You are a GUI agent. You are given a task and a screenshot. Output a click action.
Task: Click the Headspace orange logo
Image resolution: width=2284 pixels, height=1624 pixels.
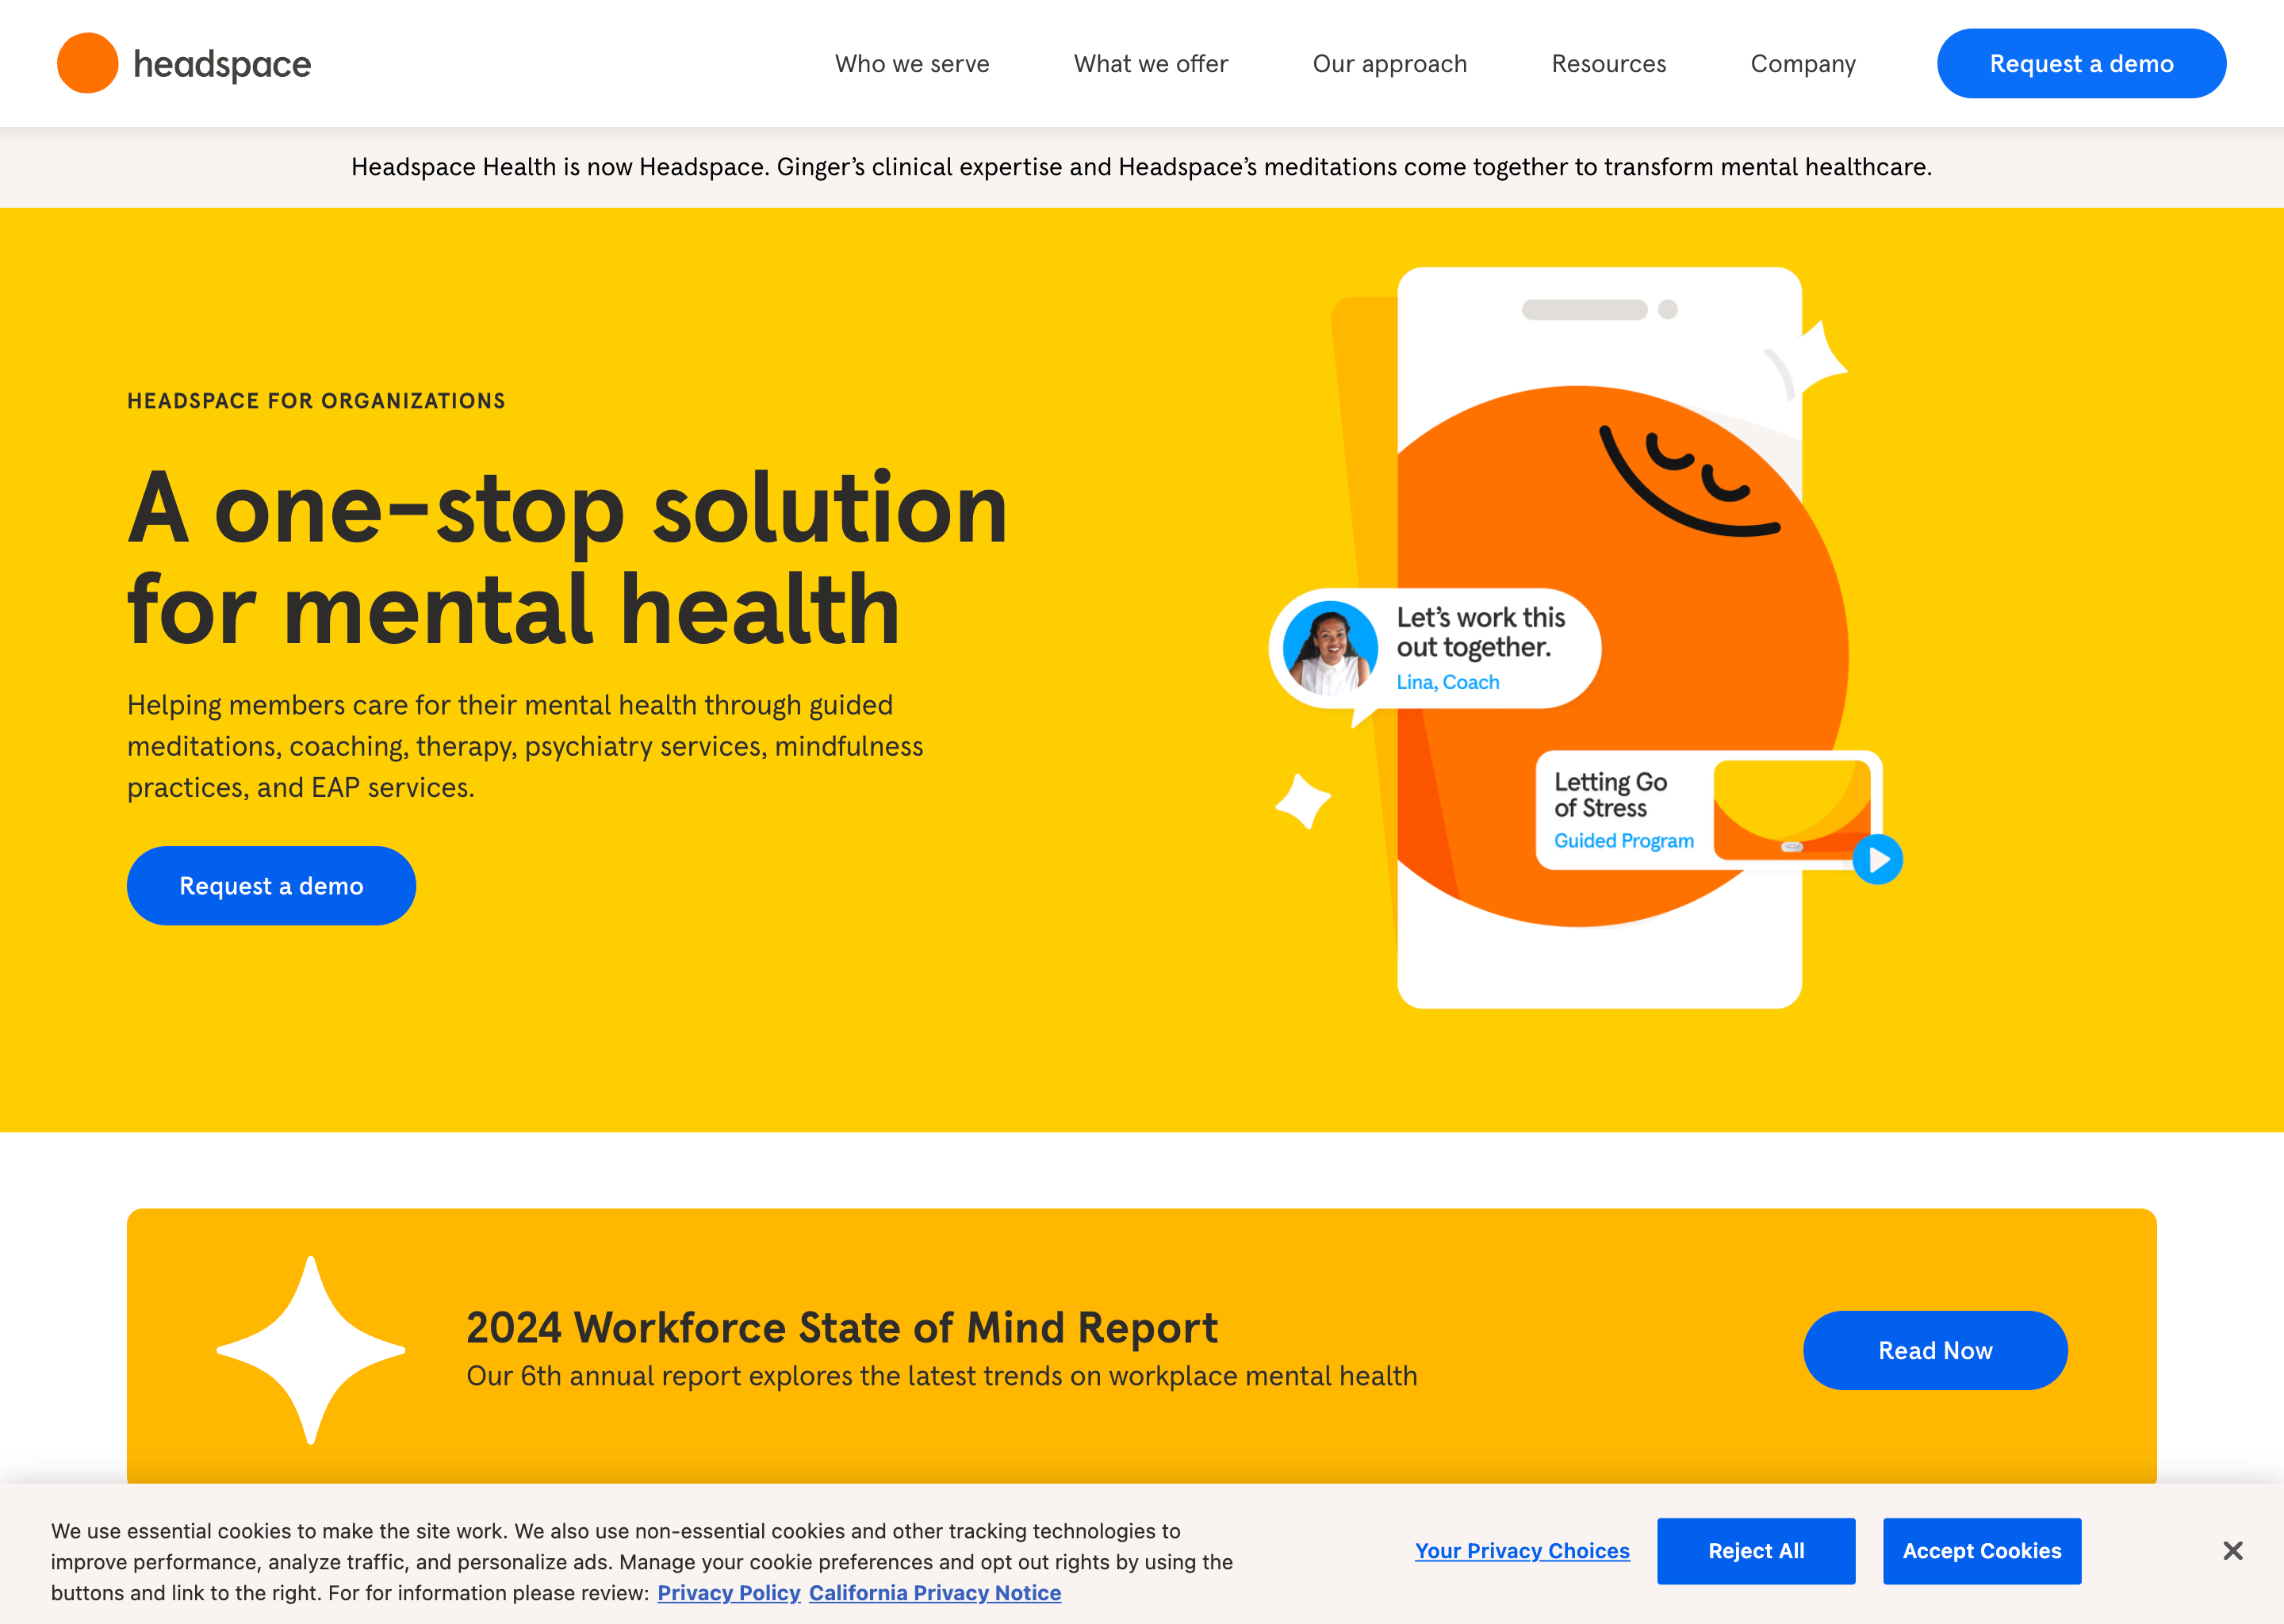pos(88,63)
